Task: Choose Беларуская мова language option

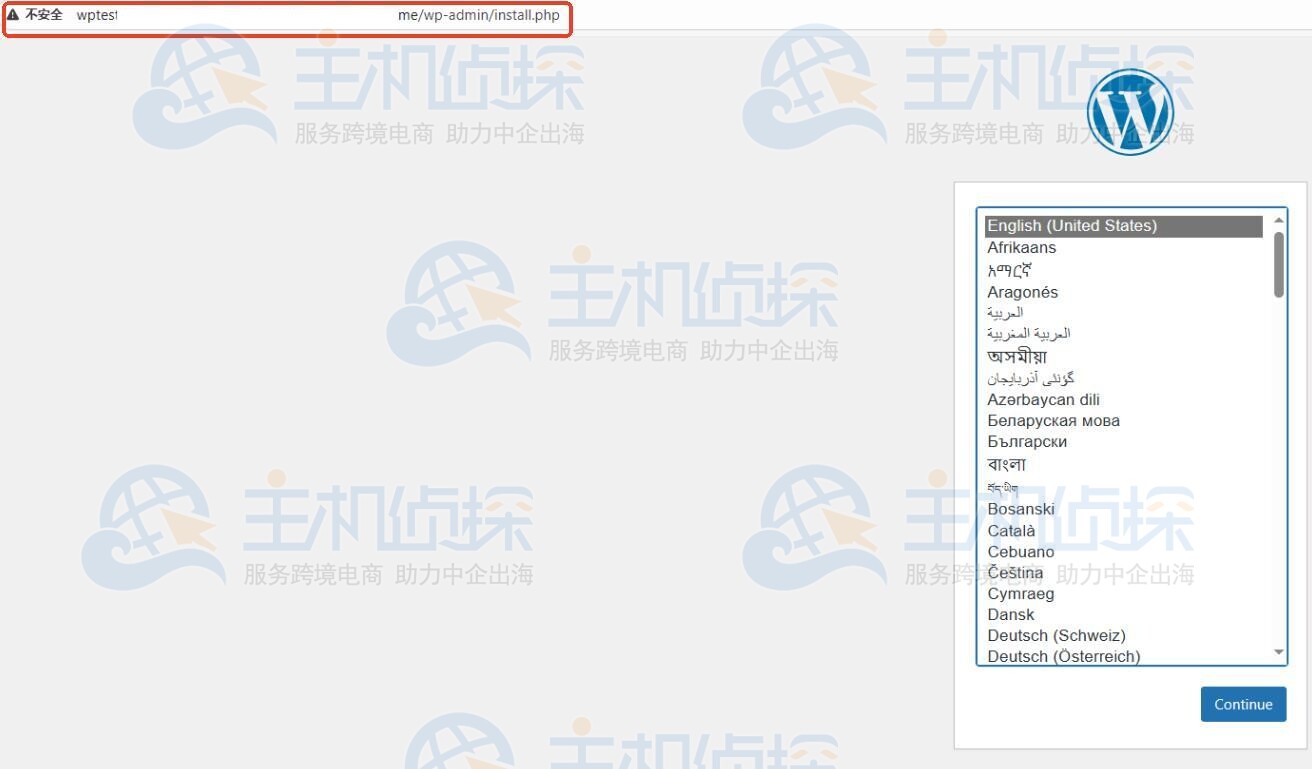Action: pyautogui.click(x=1054, y=420)
